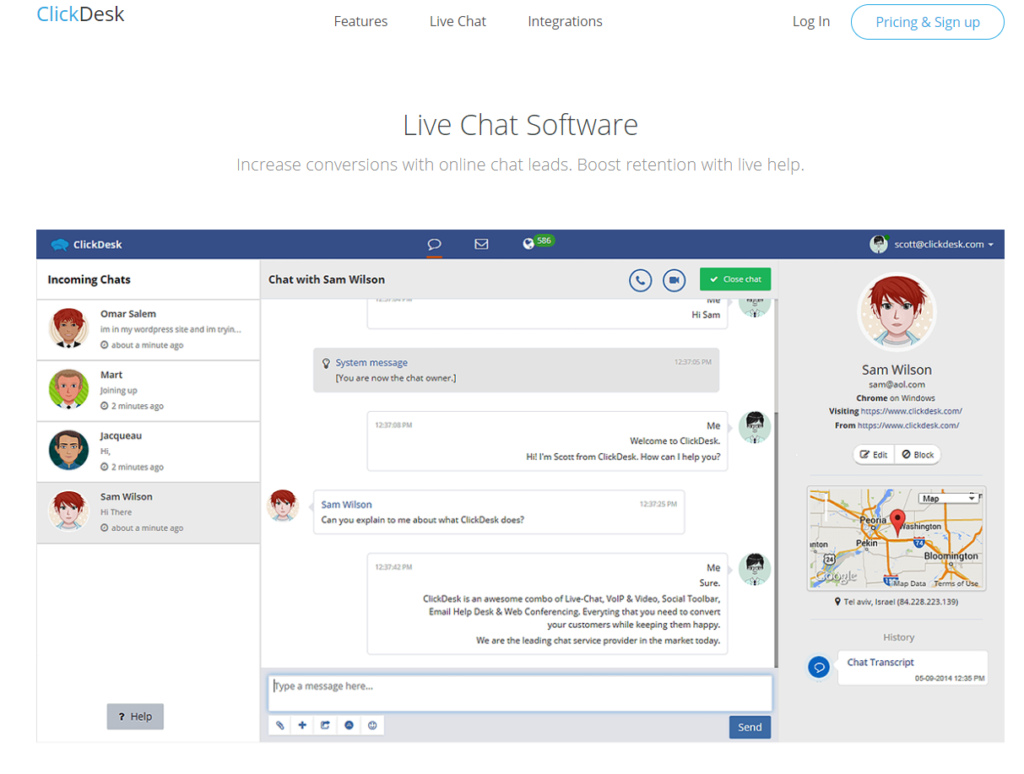The height and width of the screenshot is (774, 1024).
Task: Click scott's avatar in the dashboard header
Action: pos(878,244)
